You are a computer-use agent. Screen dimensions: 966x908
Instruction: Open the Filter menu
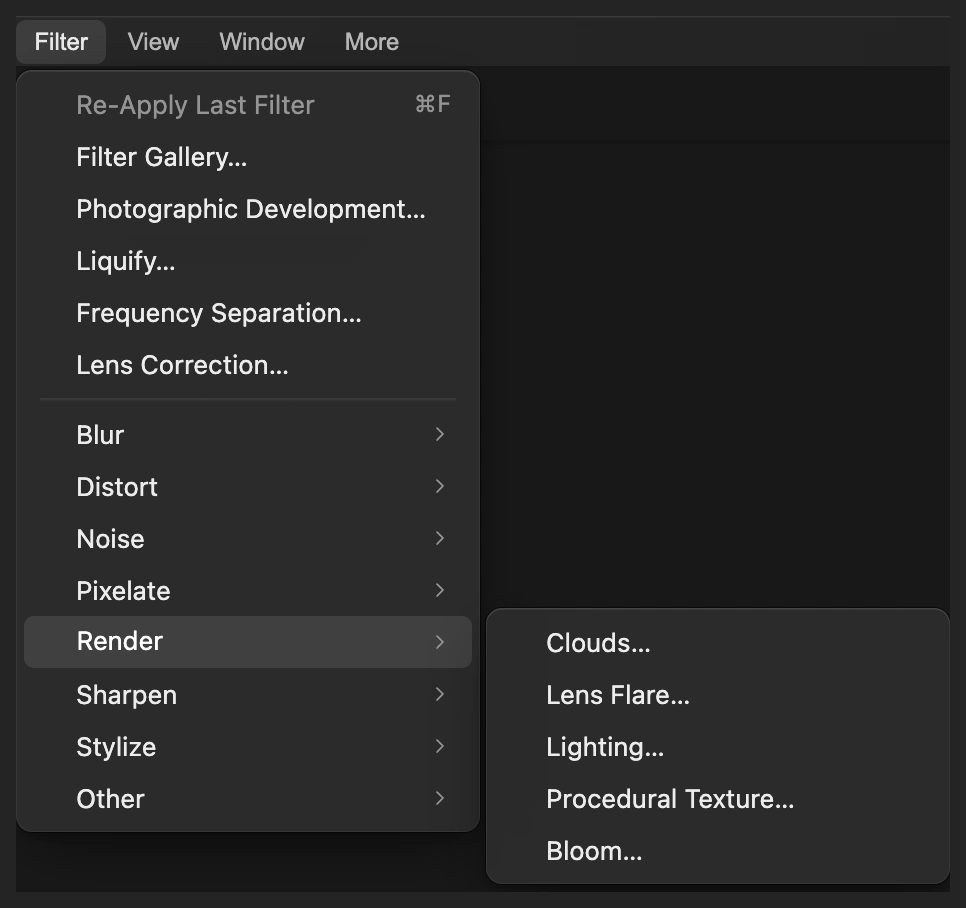61,42
